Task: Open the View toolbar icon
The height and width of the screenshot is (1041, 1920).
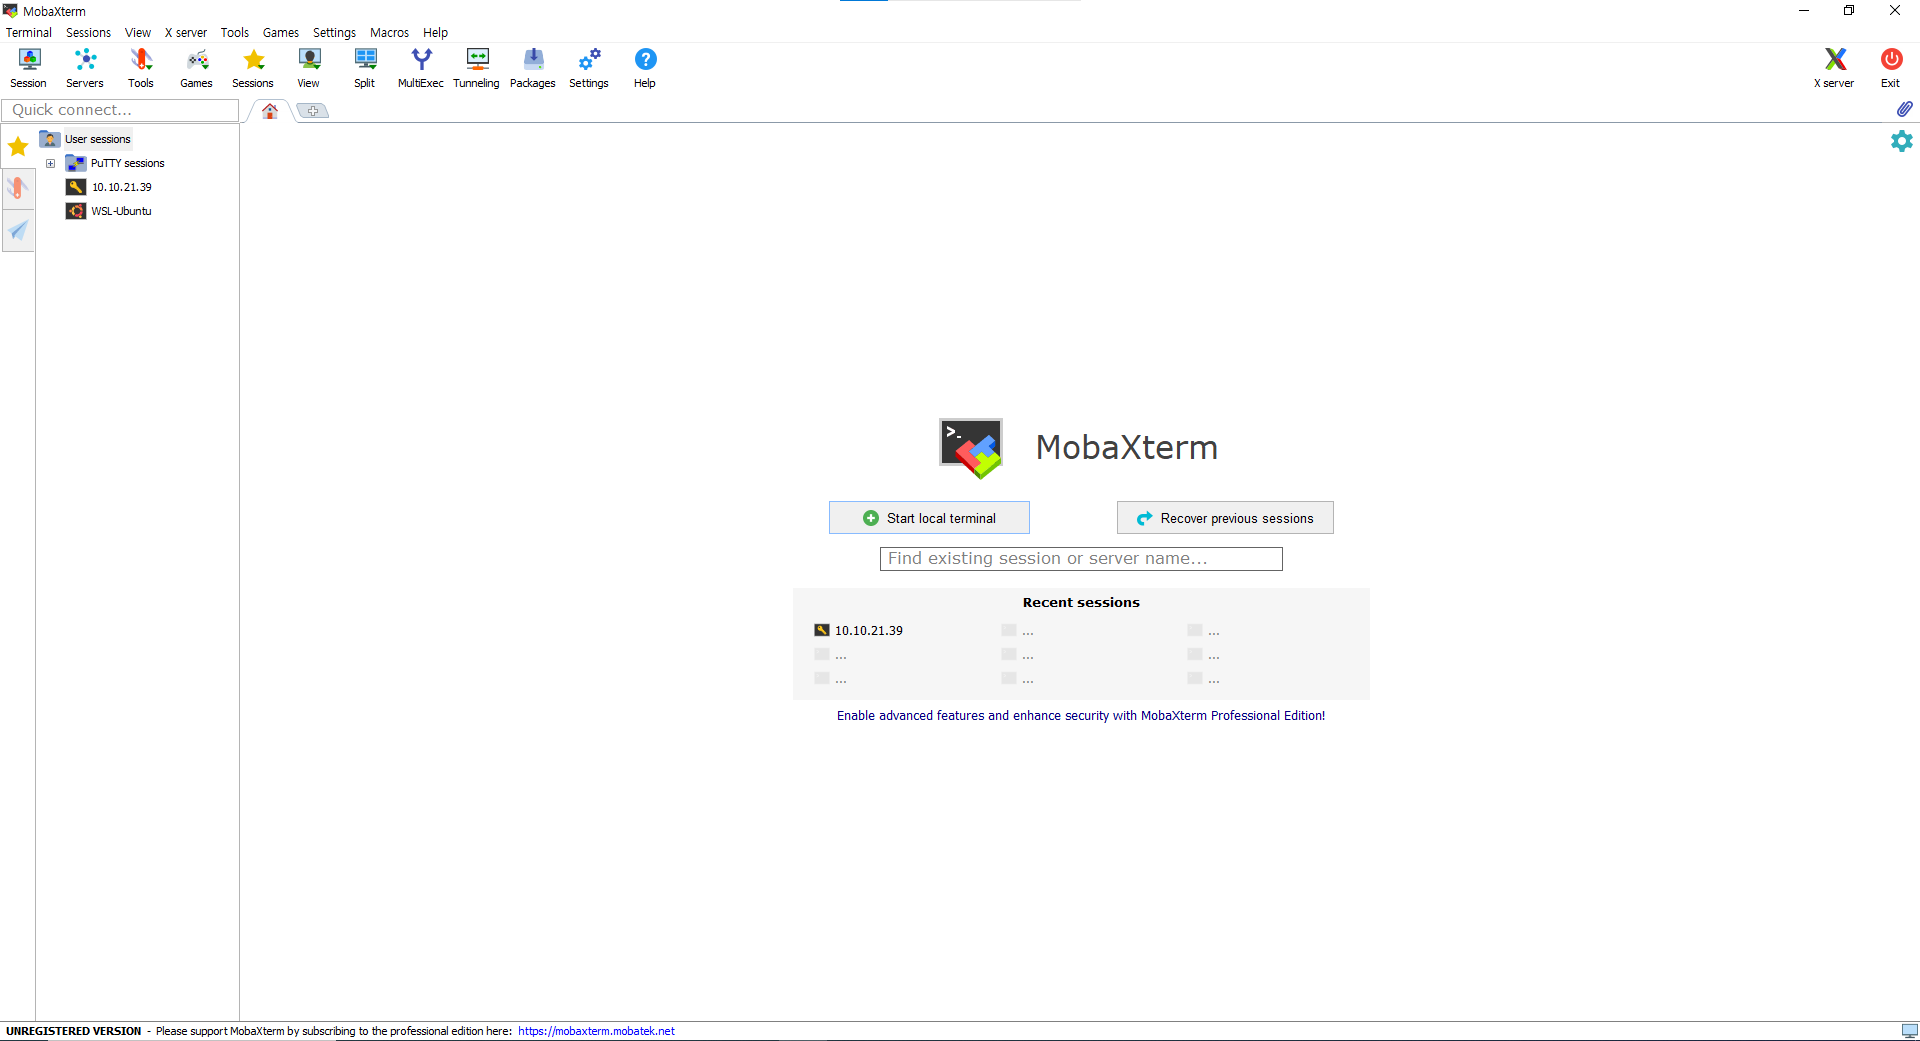Action: [309, 68]
